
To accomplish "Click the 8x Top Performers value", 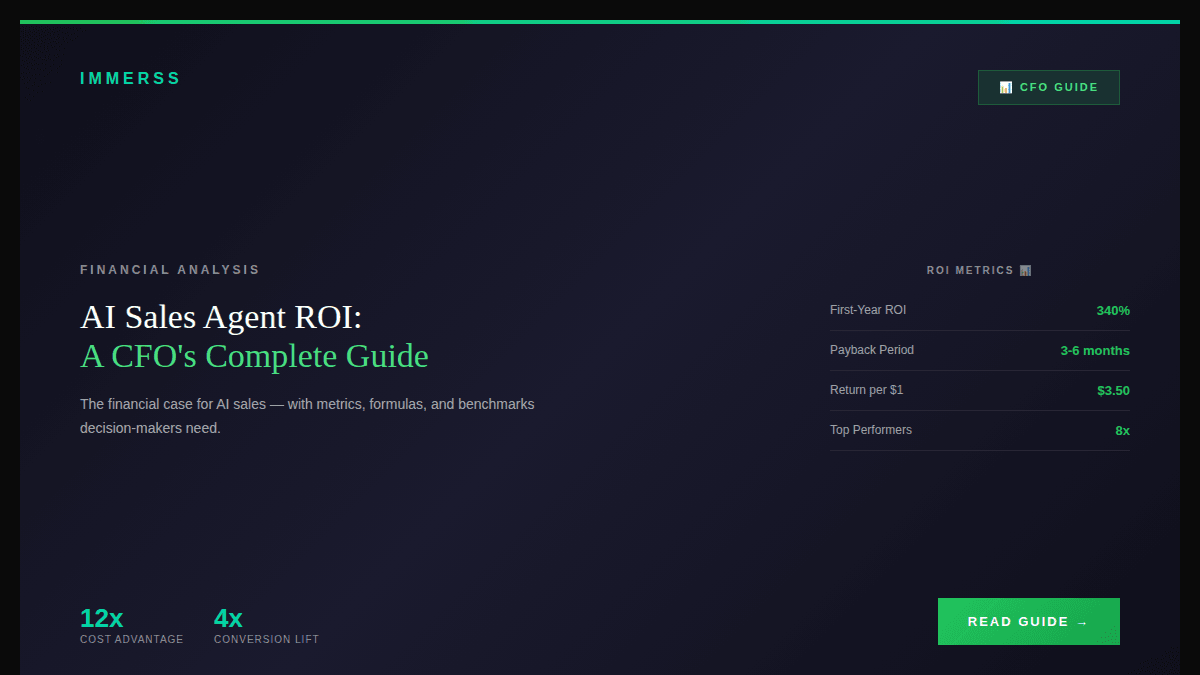I will click(1122, 430).
